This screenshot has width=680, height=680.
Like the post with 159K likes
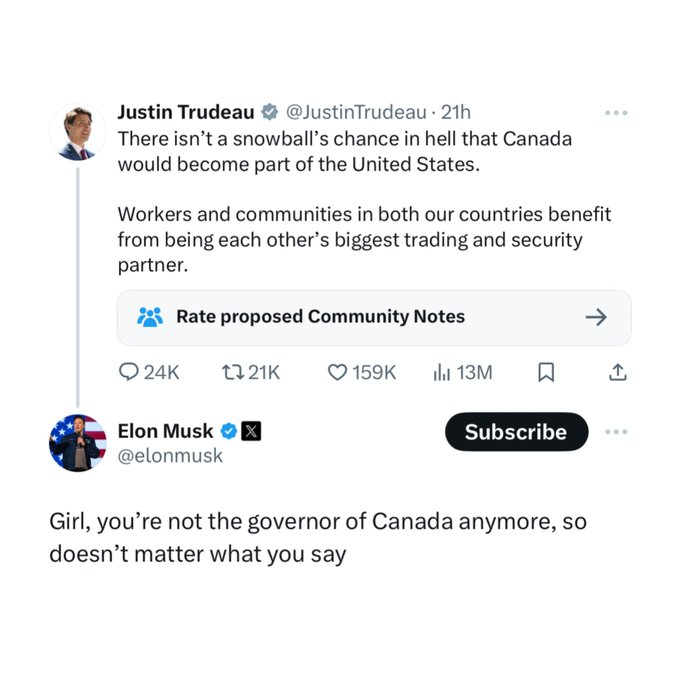click(338, 372)
